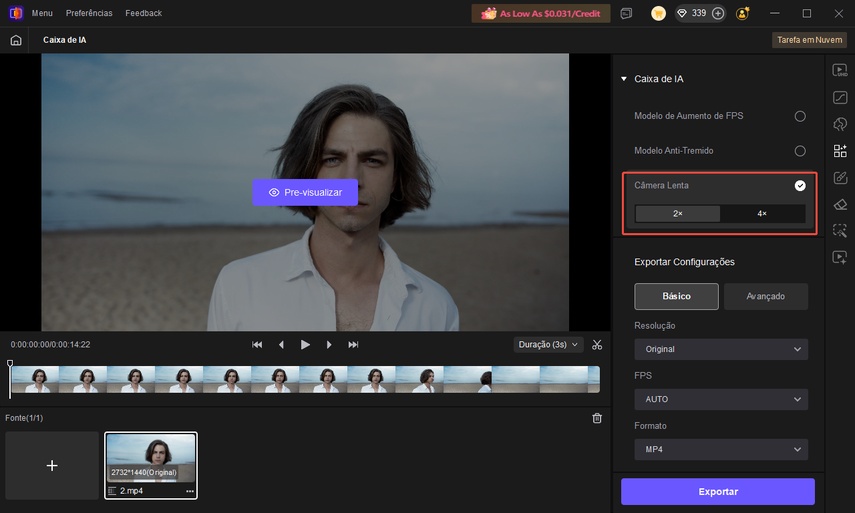Viewport: 855px width, 513px height.
Task: Switch to the Avançado tab
Action: (x=766, y=296)
